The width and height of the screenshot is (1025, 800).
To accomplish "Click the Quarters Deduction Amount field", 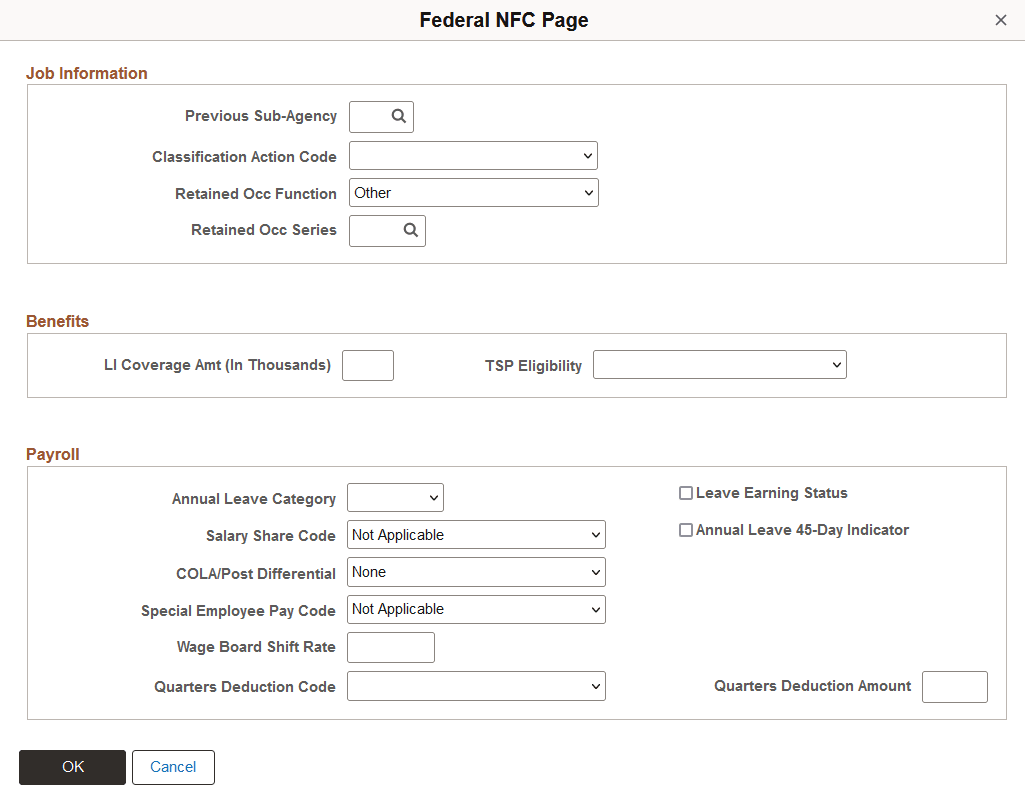I will (x=954, y=687).
